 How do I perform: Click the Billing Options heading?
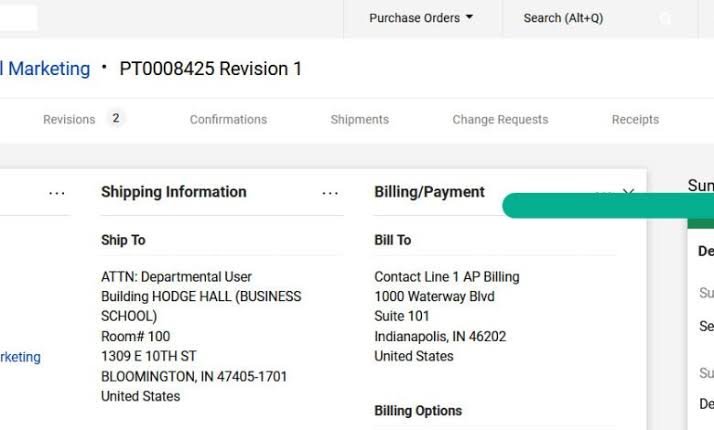click(x=418, y=410)
